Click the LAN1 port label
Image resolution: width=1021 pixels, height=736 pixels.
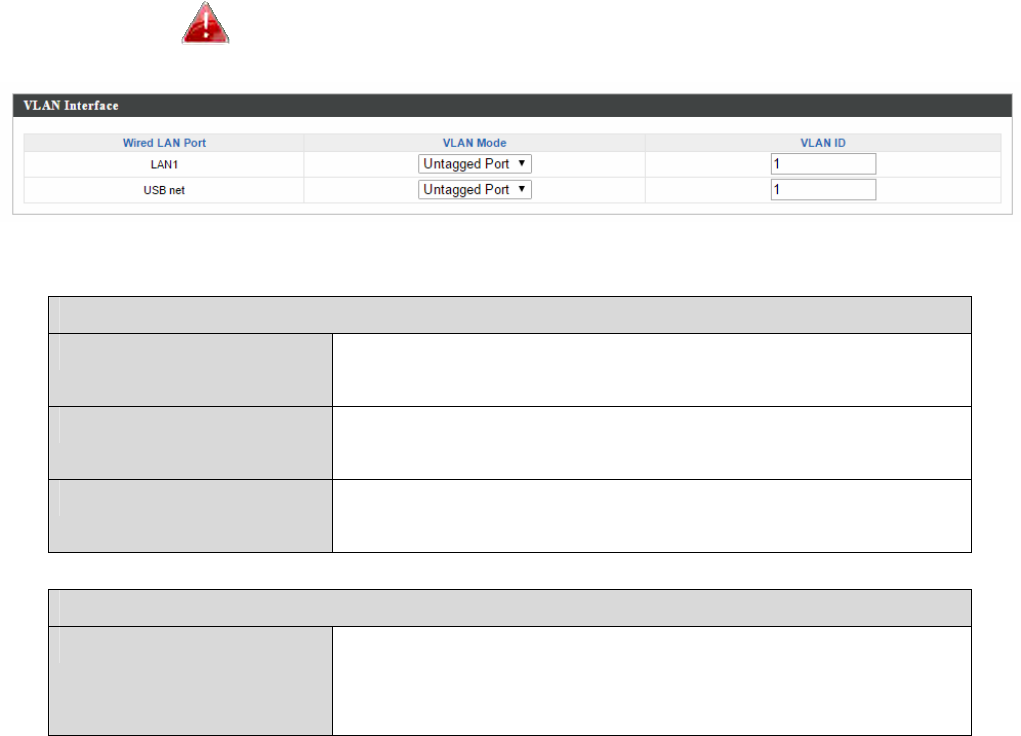tap(164, 165)
